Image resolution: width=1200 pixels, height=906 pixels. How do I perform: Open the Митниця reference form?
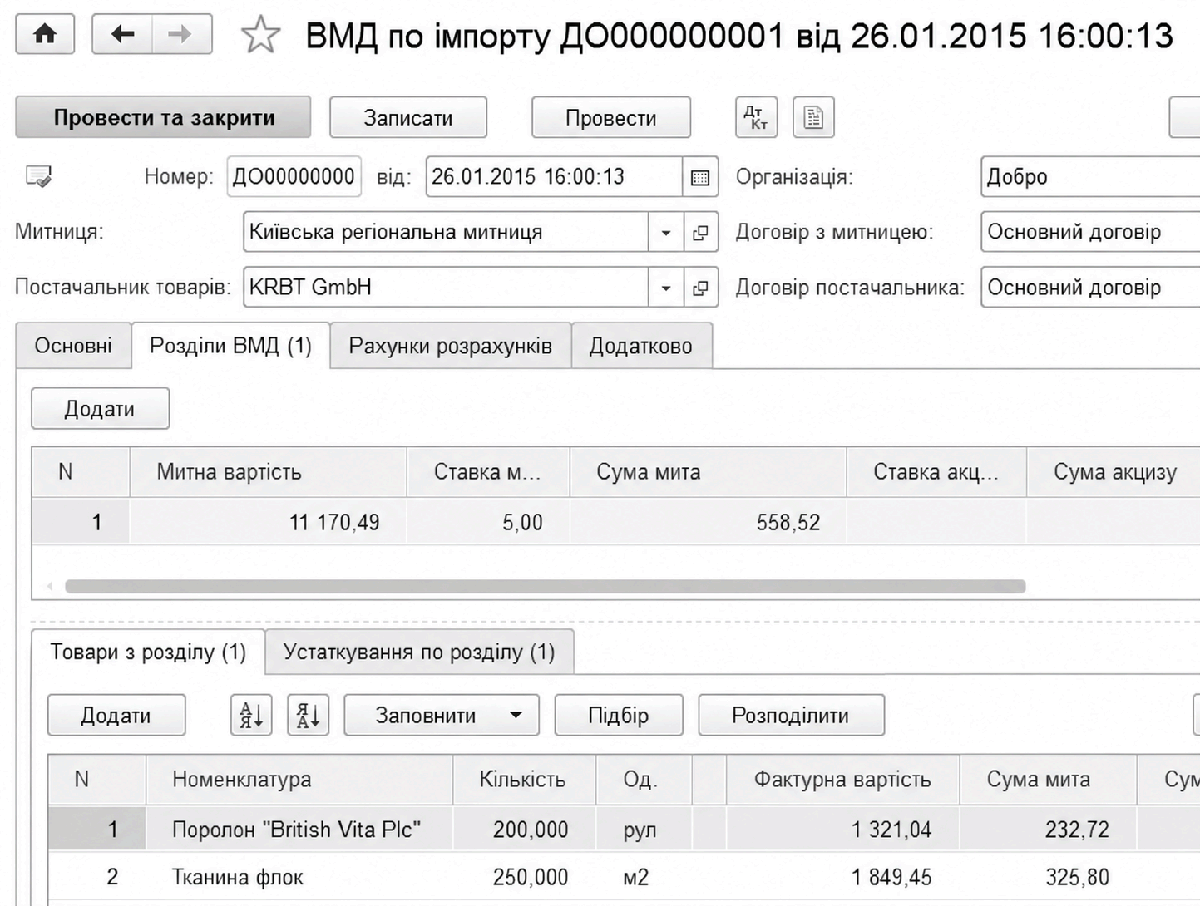701,233
